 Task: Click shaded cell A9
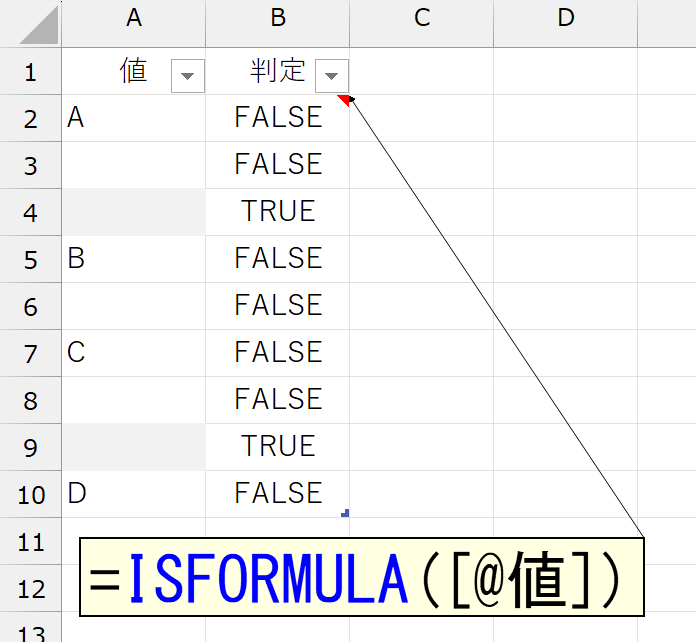pos(134,448)
